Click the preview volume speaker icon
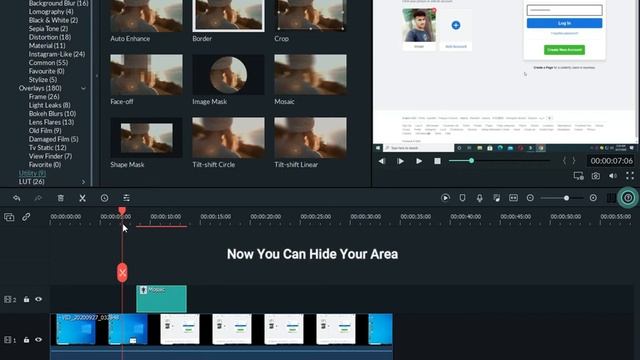 click(613, 176)
